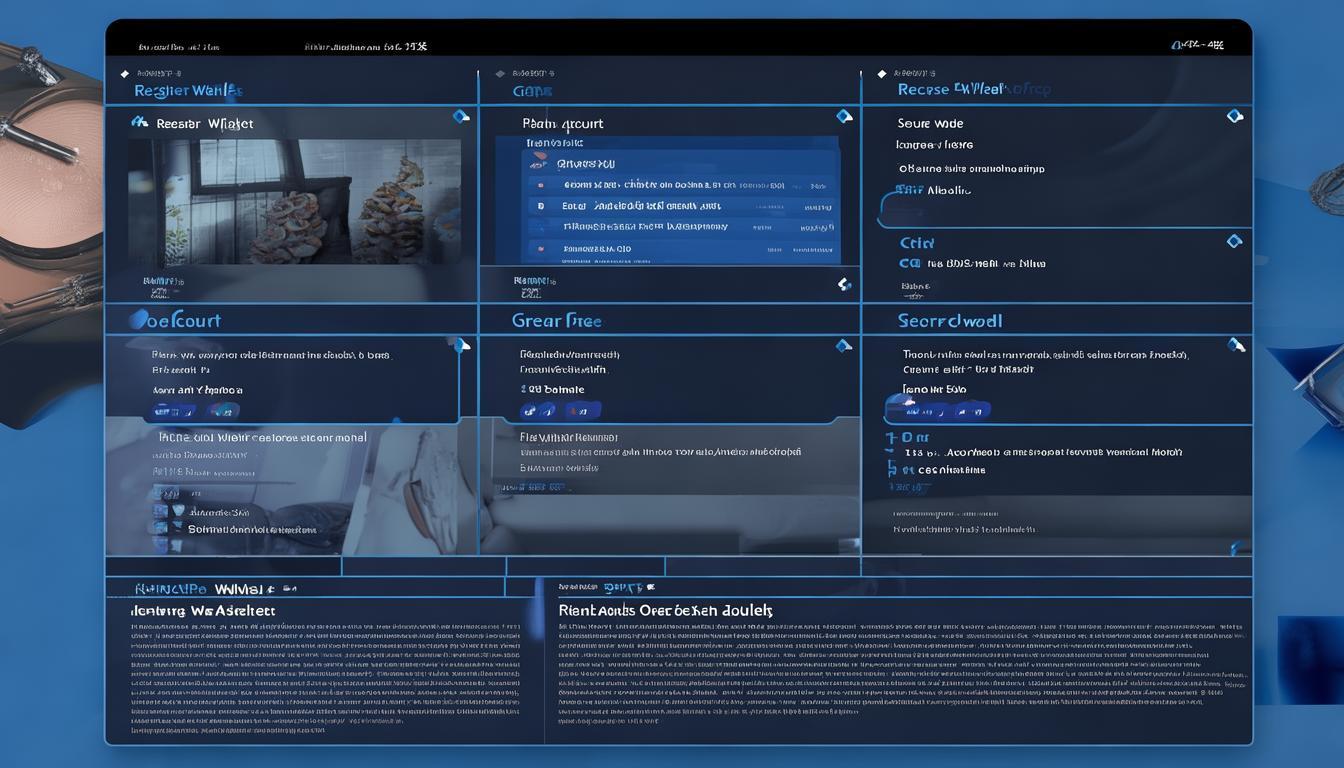Toggle the blue pill switch in Grear Free panel
The width and height of the screenshot is (1344, 768).
pyautogui.click(x=560, y=410)
